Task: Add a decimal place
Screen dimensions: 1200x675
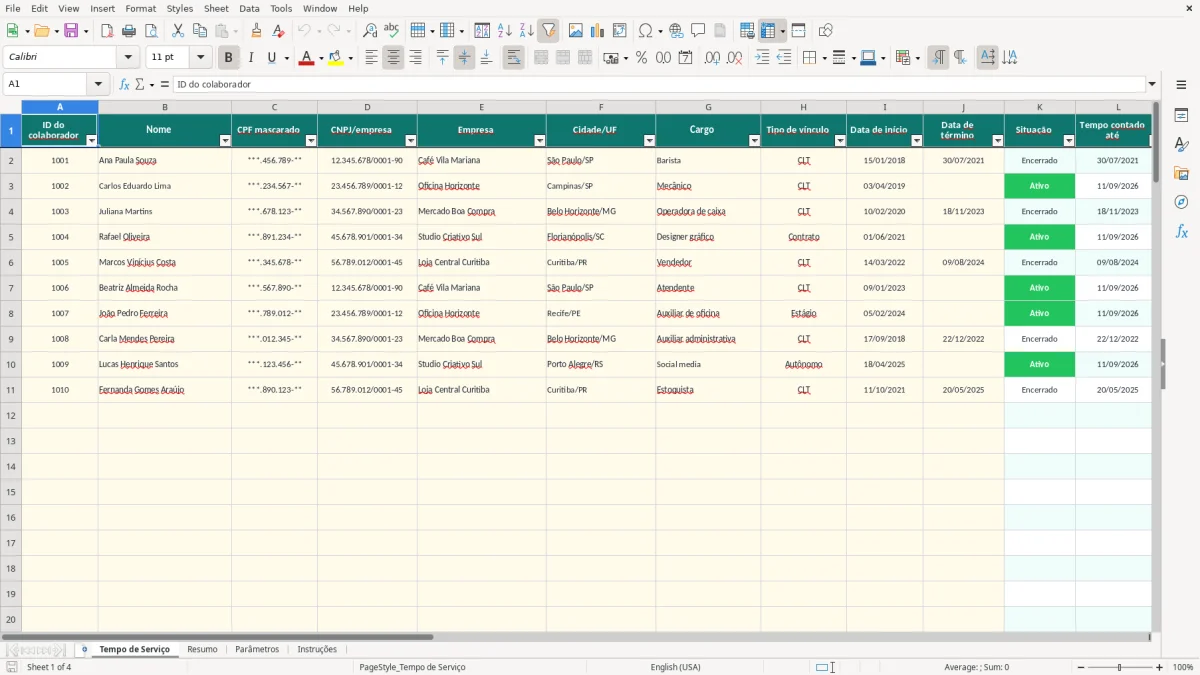Action: 713,58
